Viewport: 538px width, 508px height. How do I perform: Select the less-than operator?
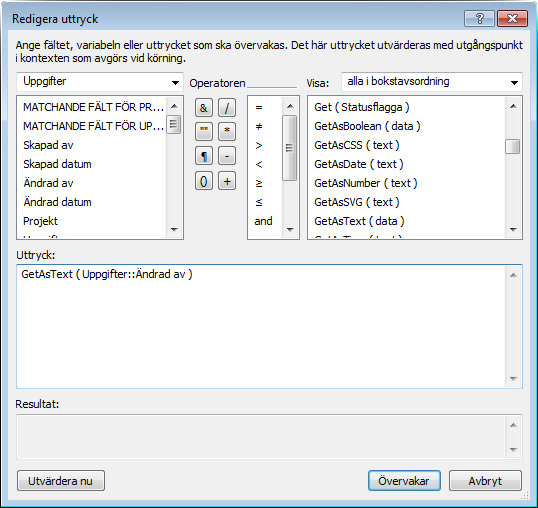[265, 164]
